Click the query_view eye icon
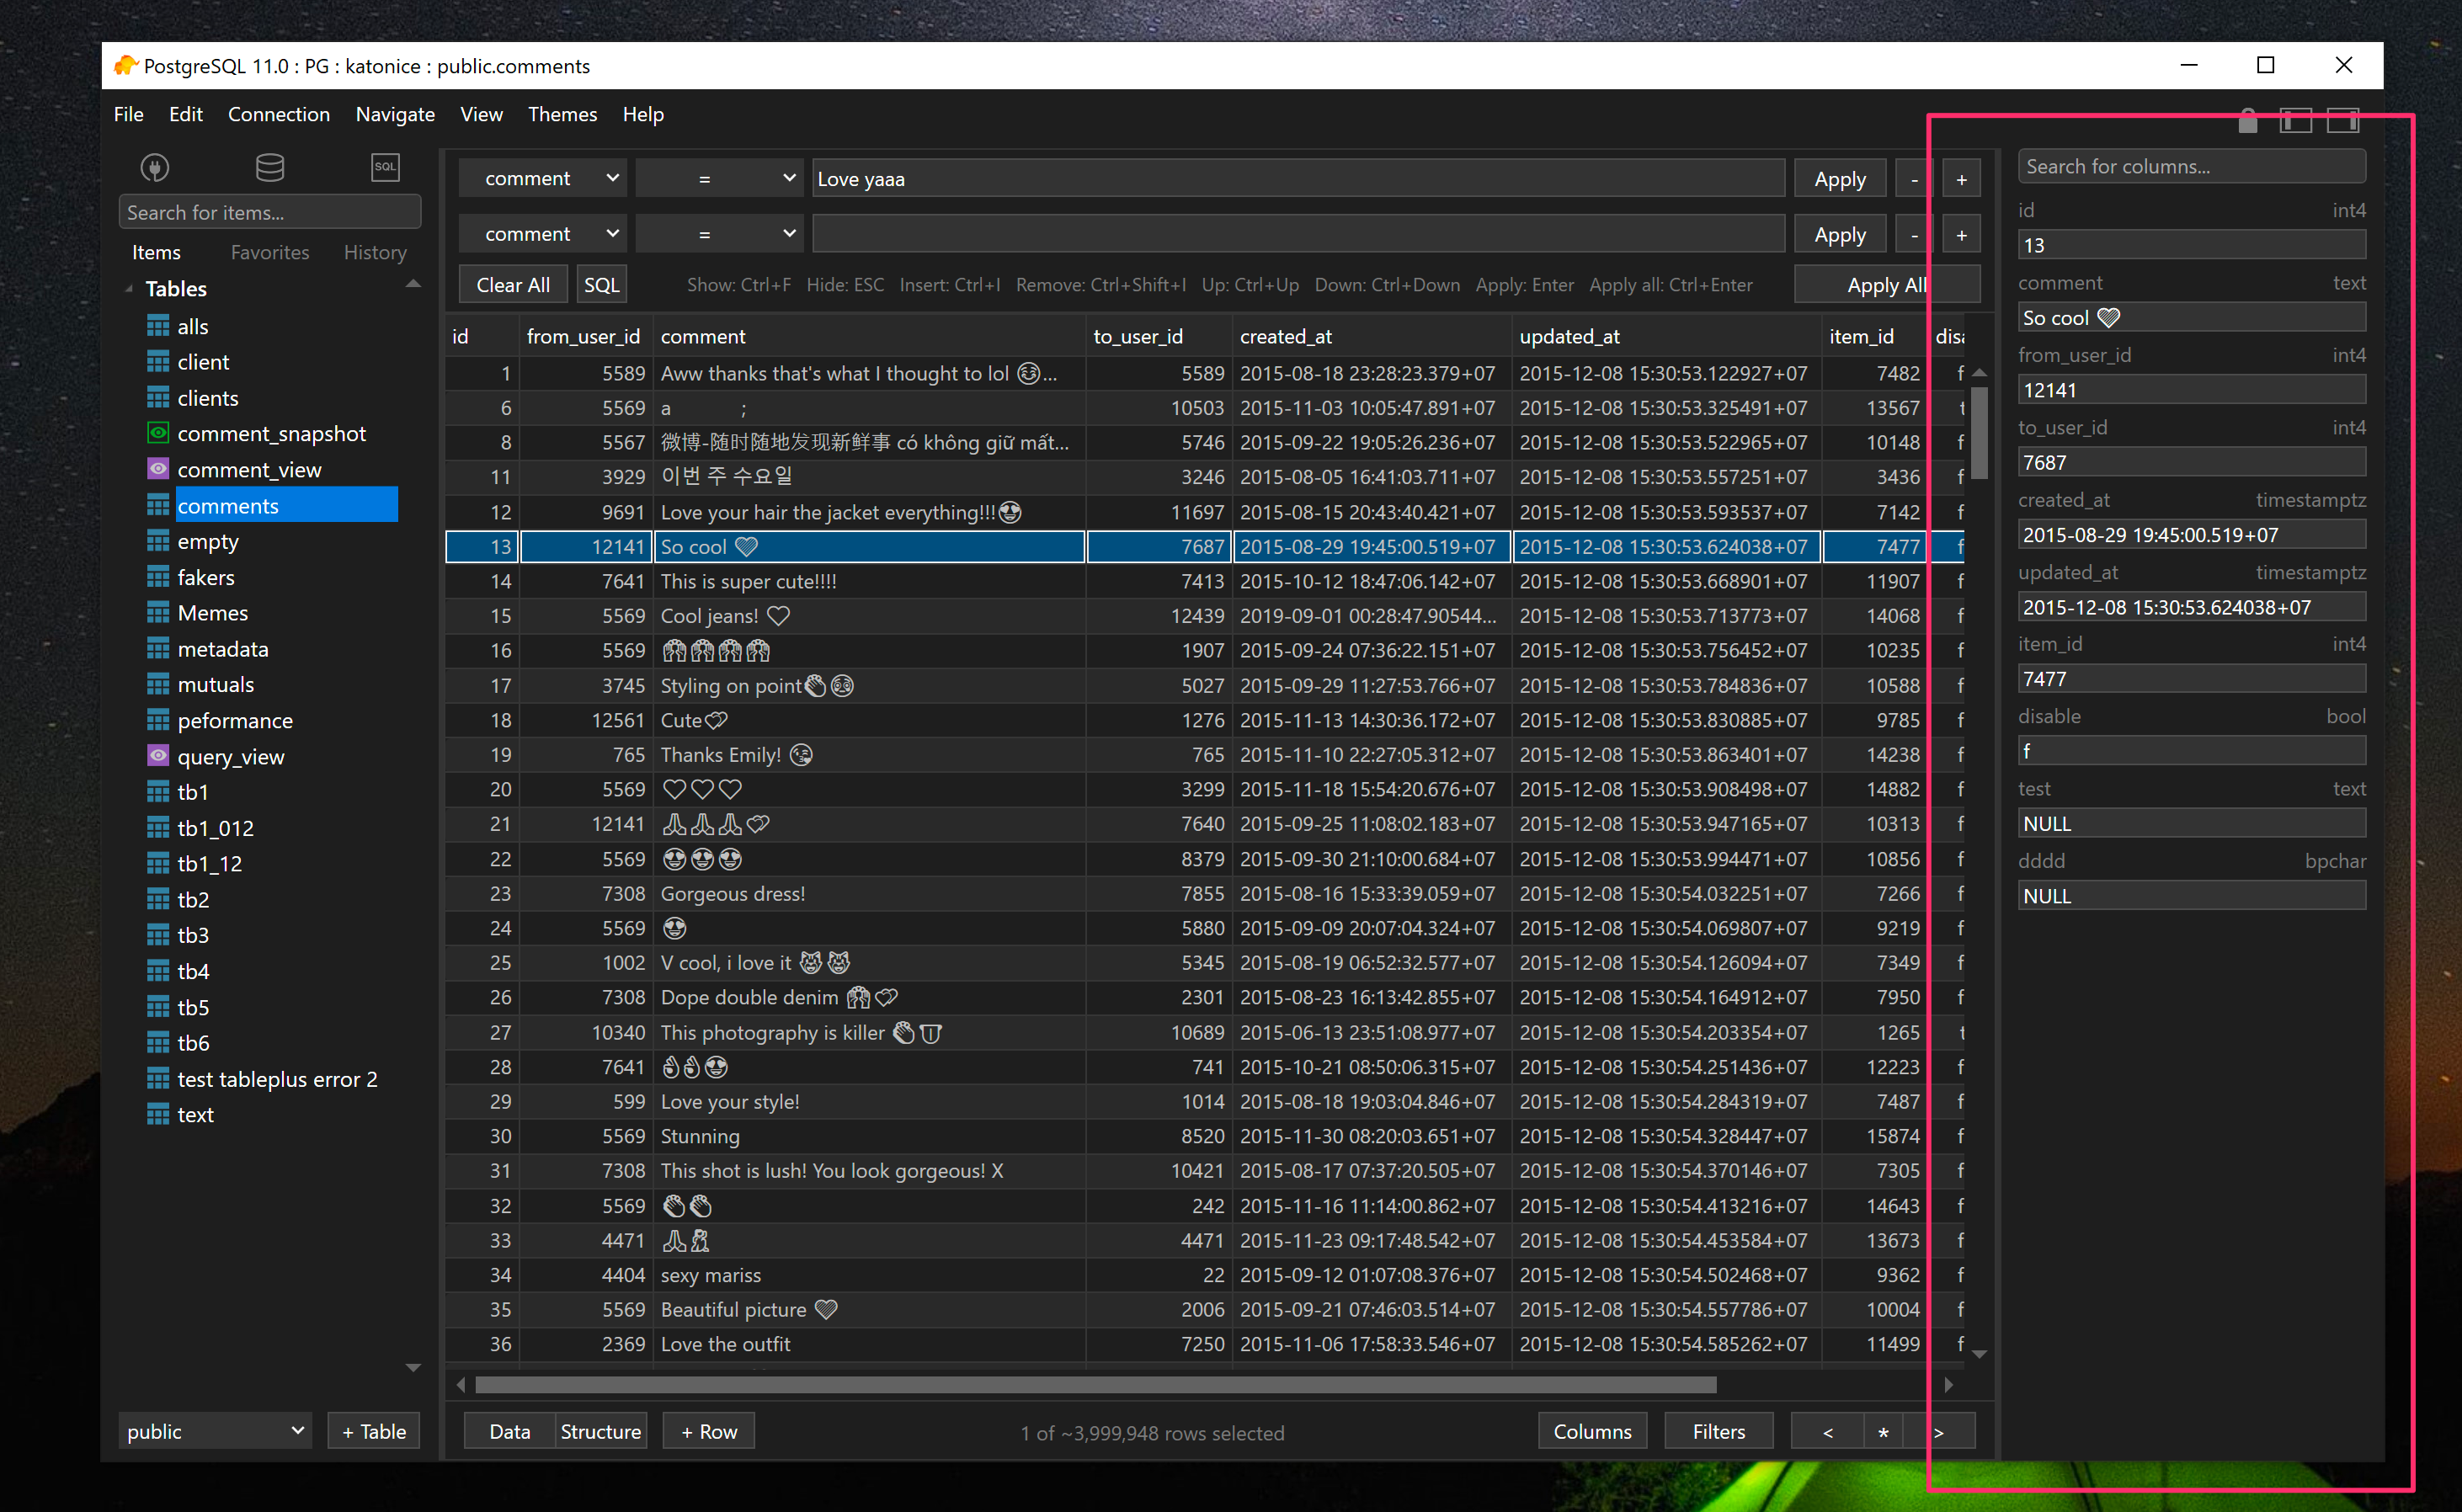Image resolution: width=2462 pixels, height=1512 pixels. (x=158, y=756)
